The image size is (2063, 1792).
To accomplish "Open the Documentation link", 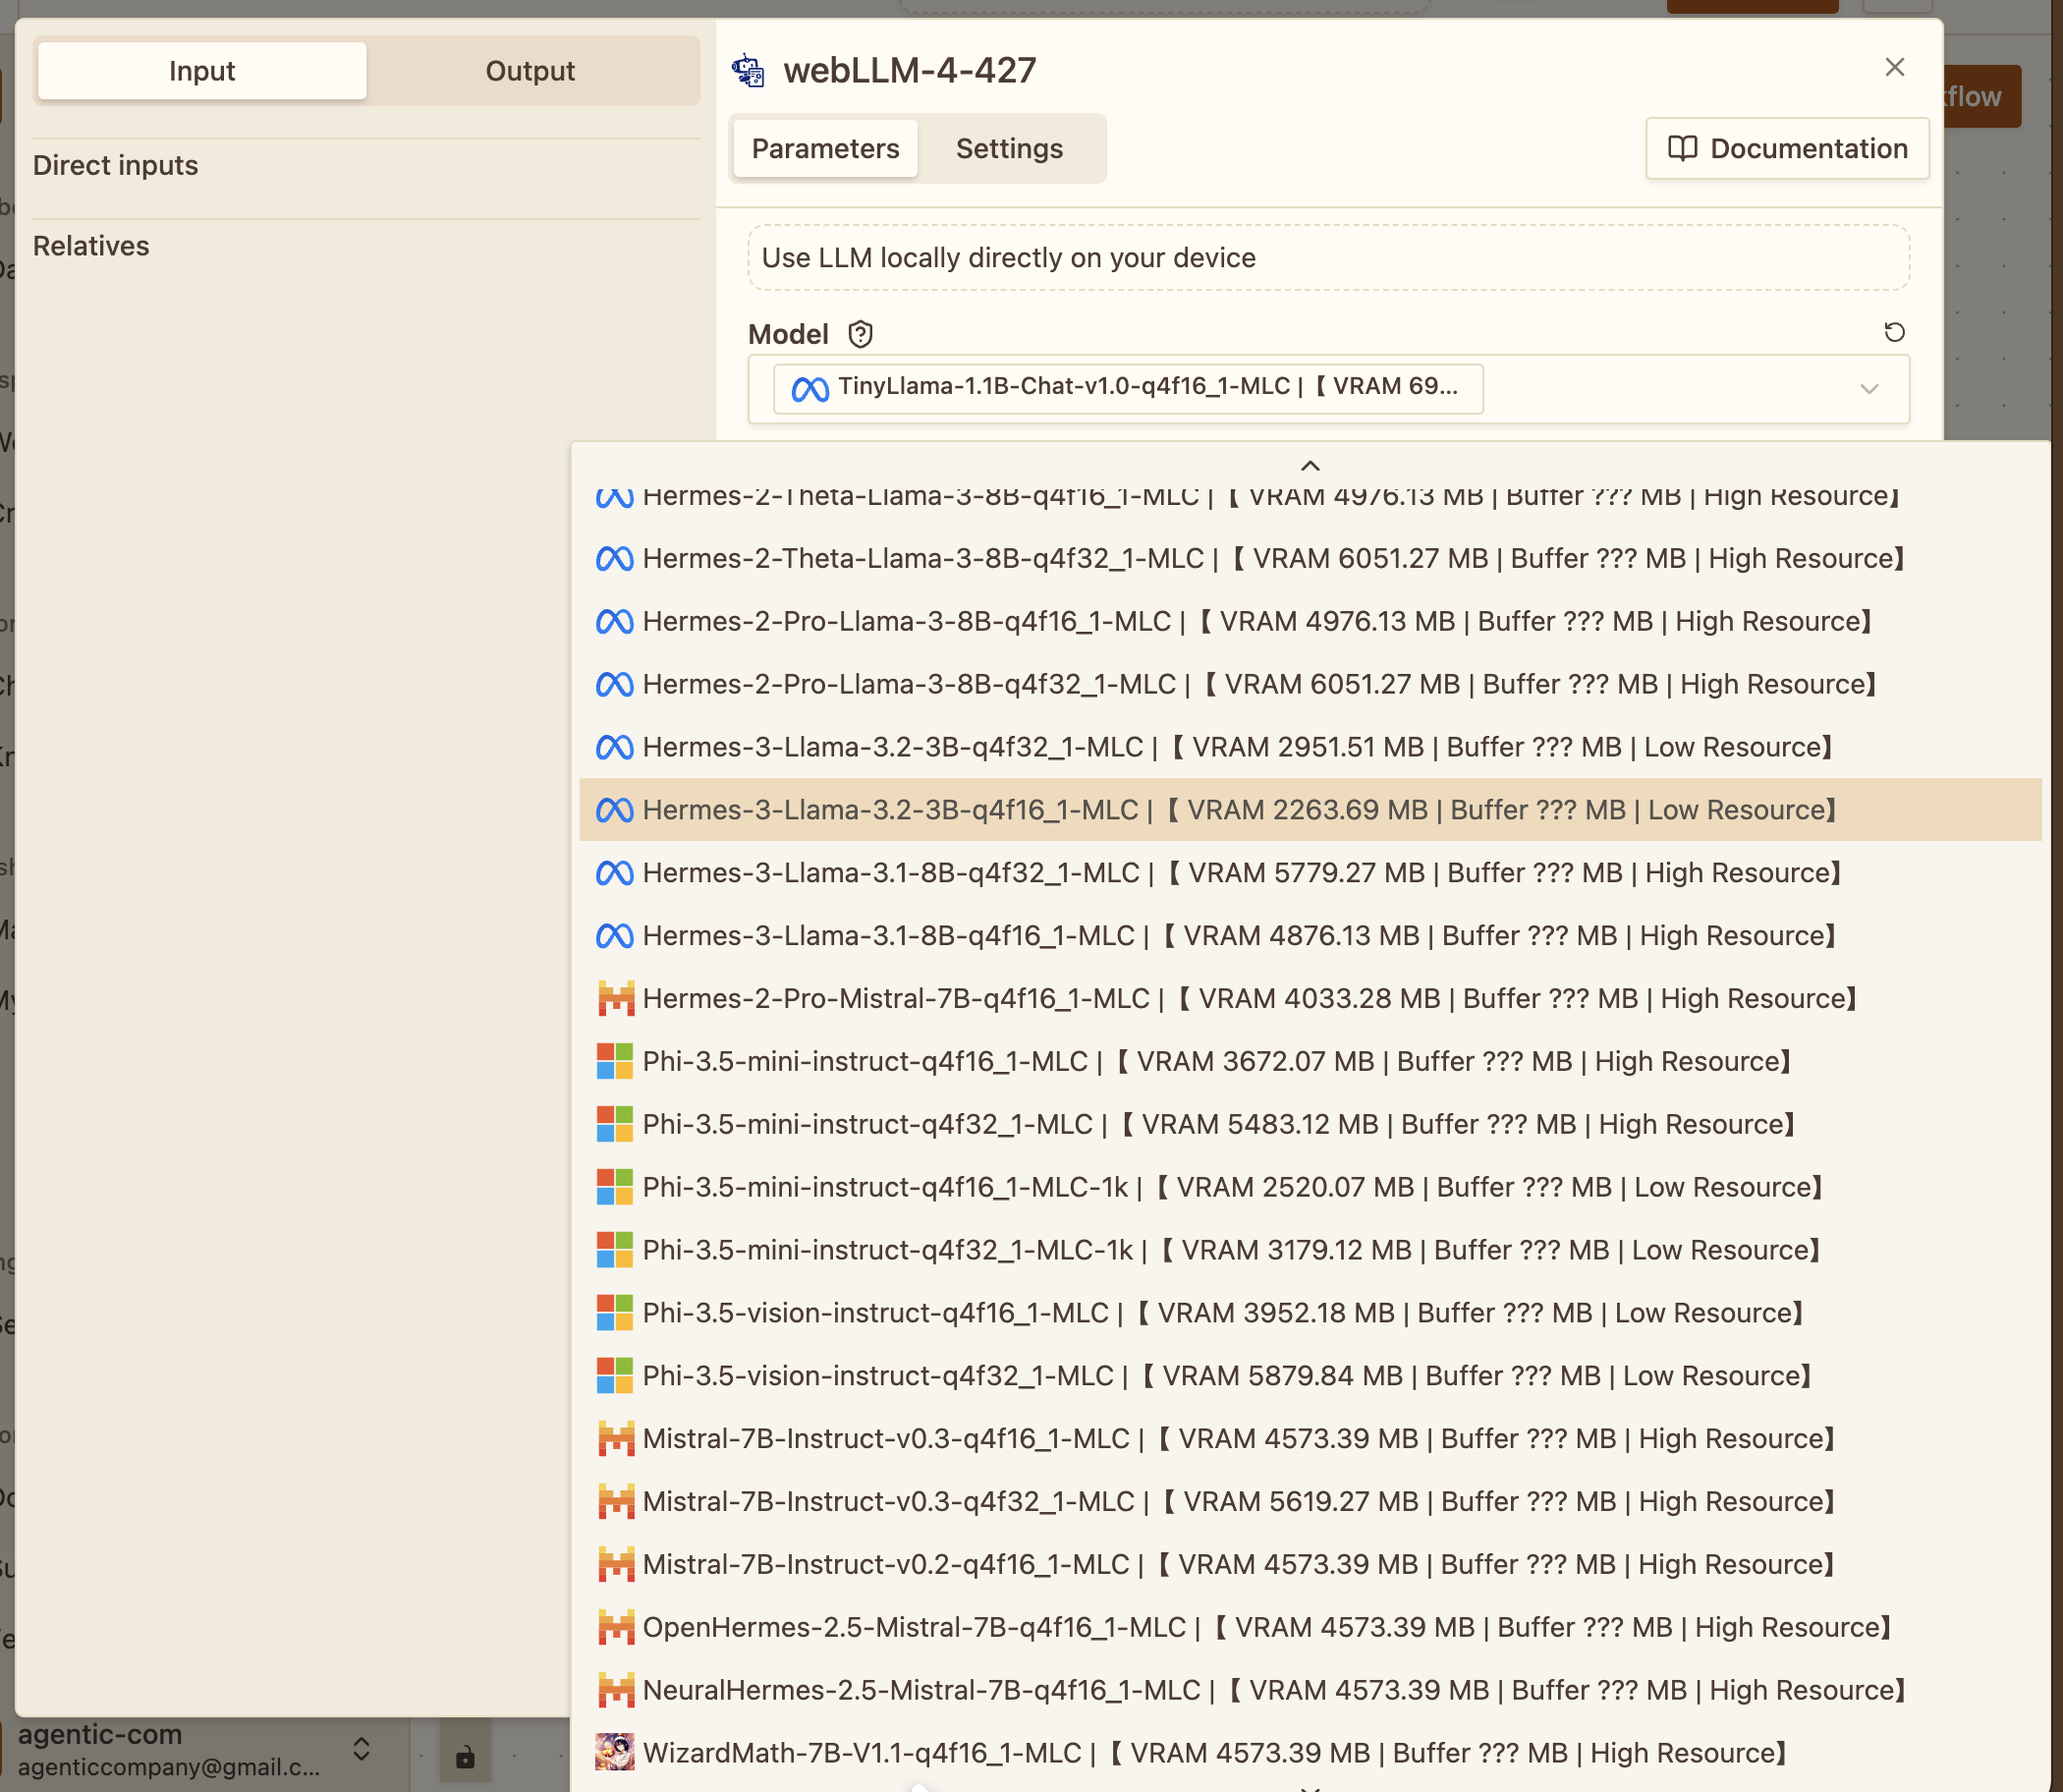I will 1787,149.
